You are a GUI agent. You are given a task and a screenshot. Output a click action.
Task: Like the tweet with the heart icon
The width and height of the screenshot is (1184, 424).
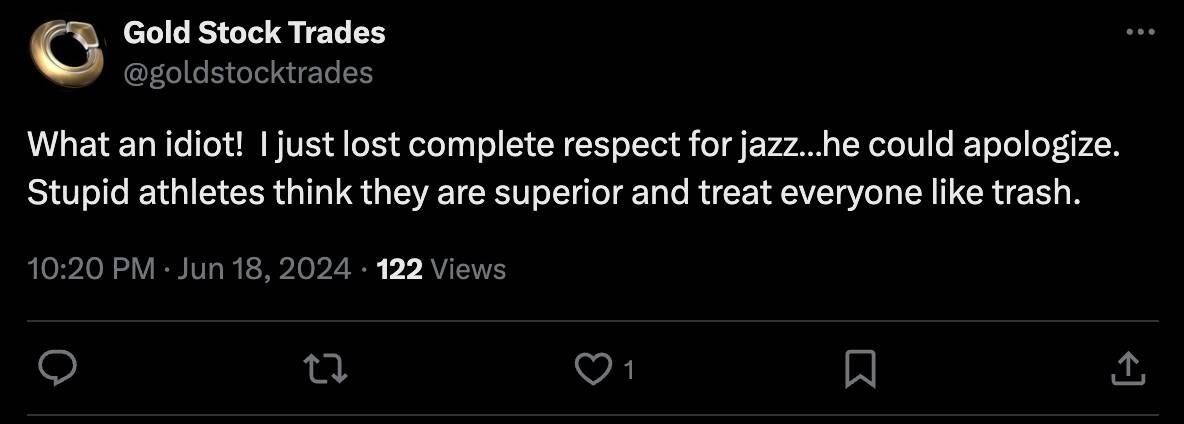591,370
